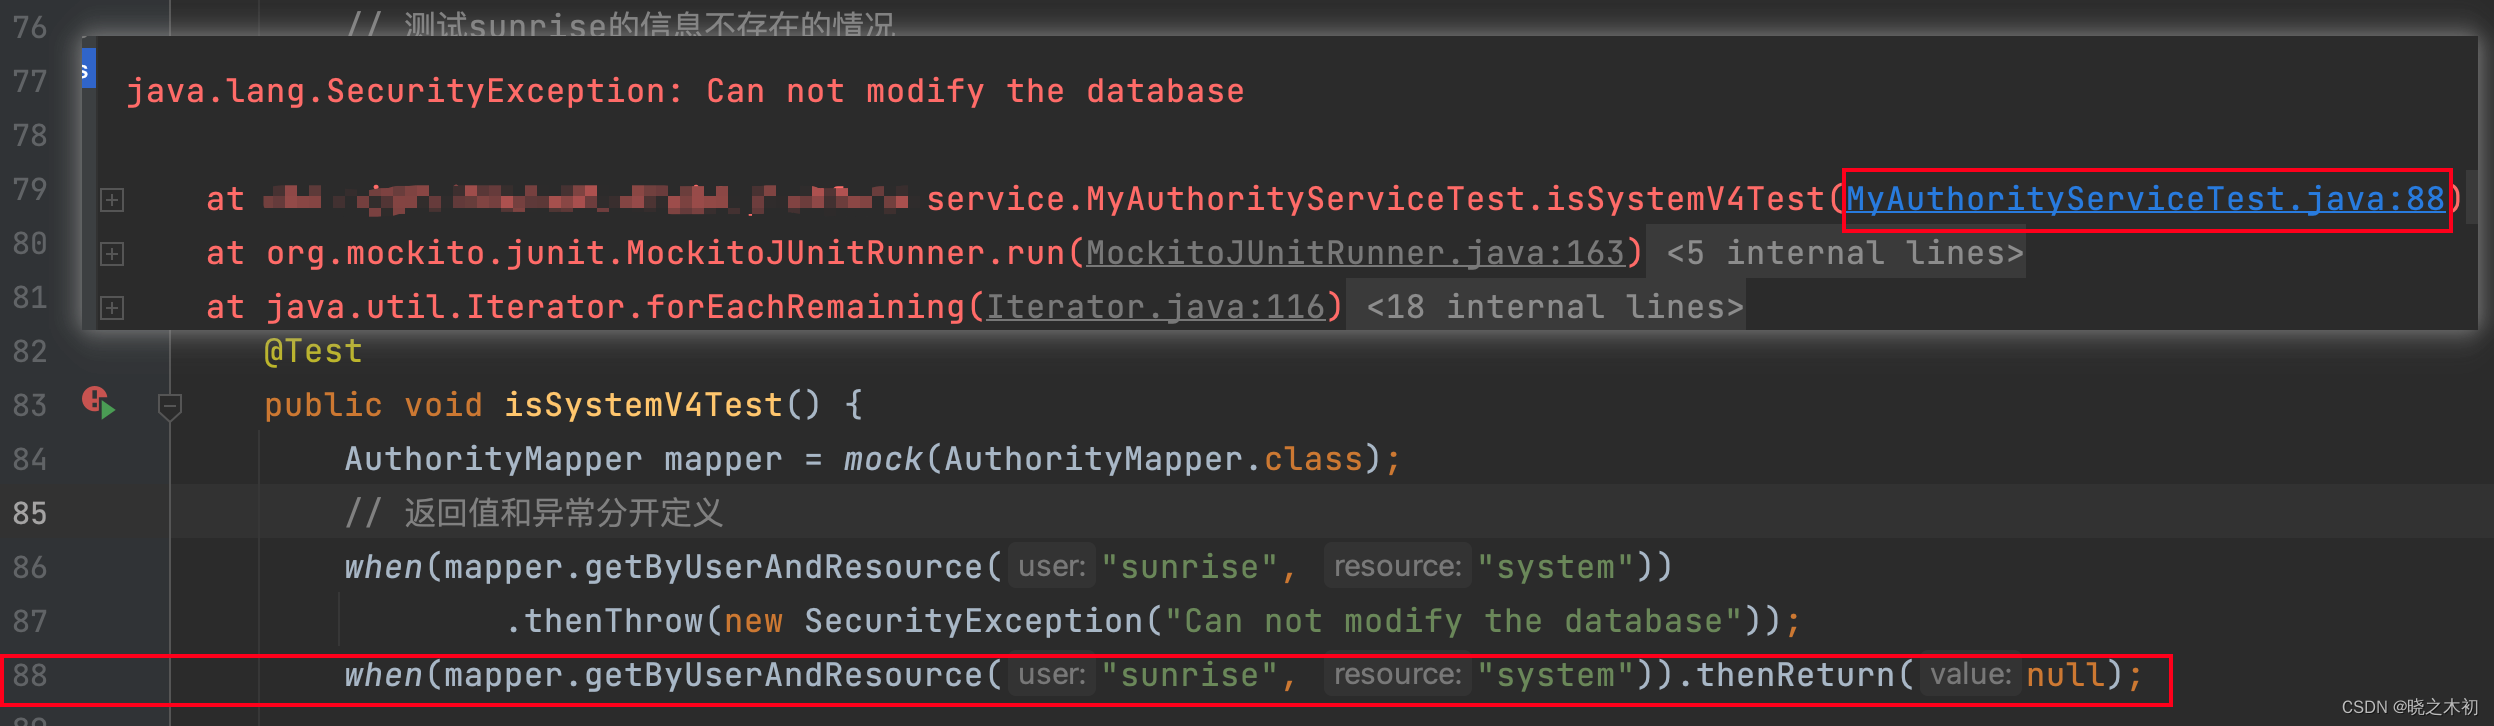
Task: Expand the Iterator.forEachRemaining stack frame plus icon
Action: [x=112, y=308]
